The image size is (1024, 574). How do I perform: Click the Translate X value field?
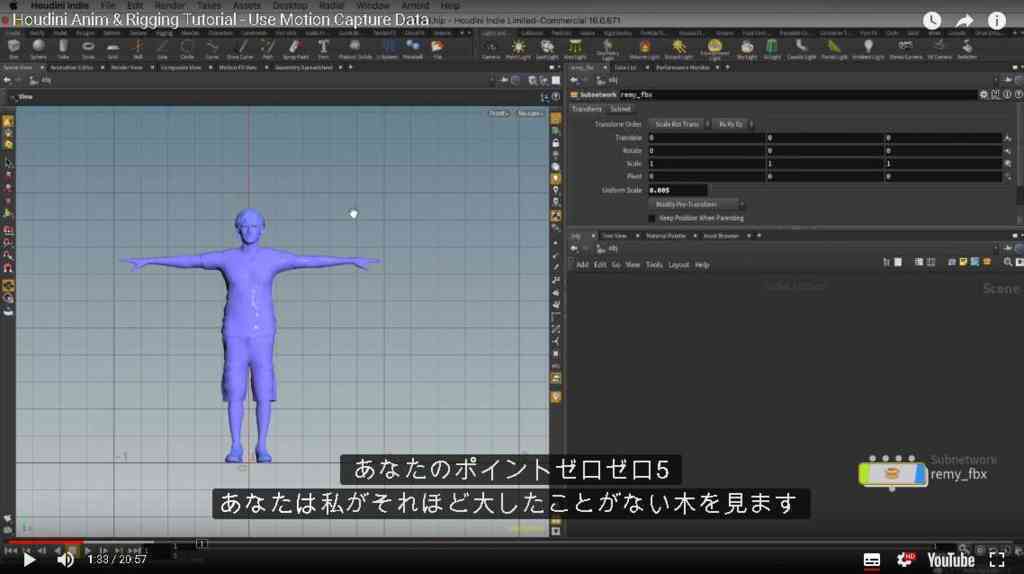705,138
